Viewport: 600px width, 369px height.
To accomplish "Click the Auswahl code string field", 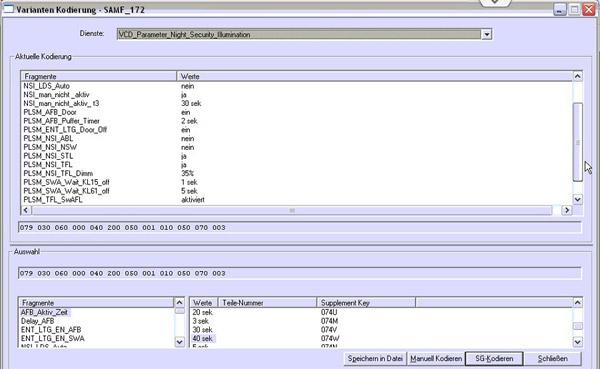I will pyautogui.click(x=300, y=273).
